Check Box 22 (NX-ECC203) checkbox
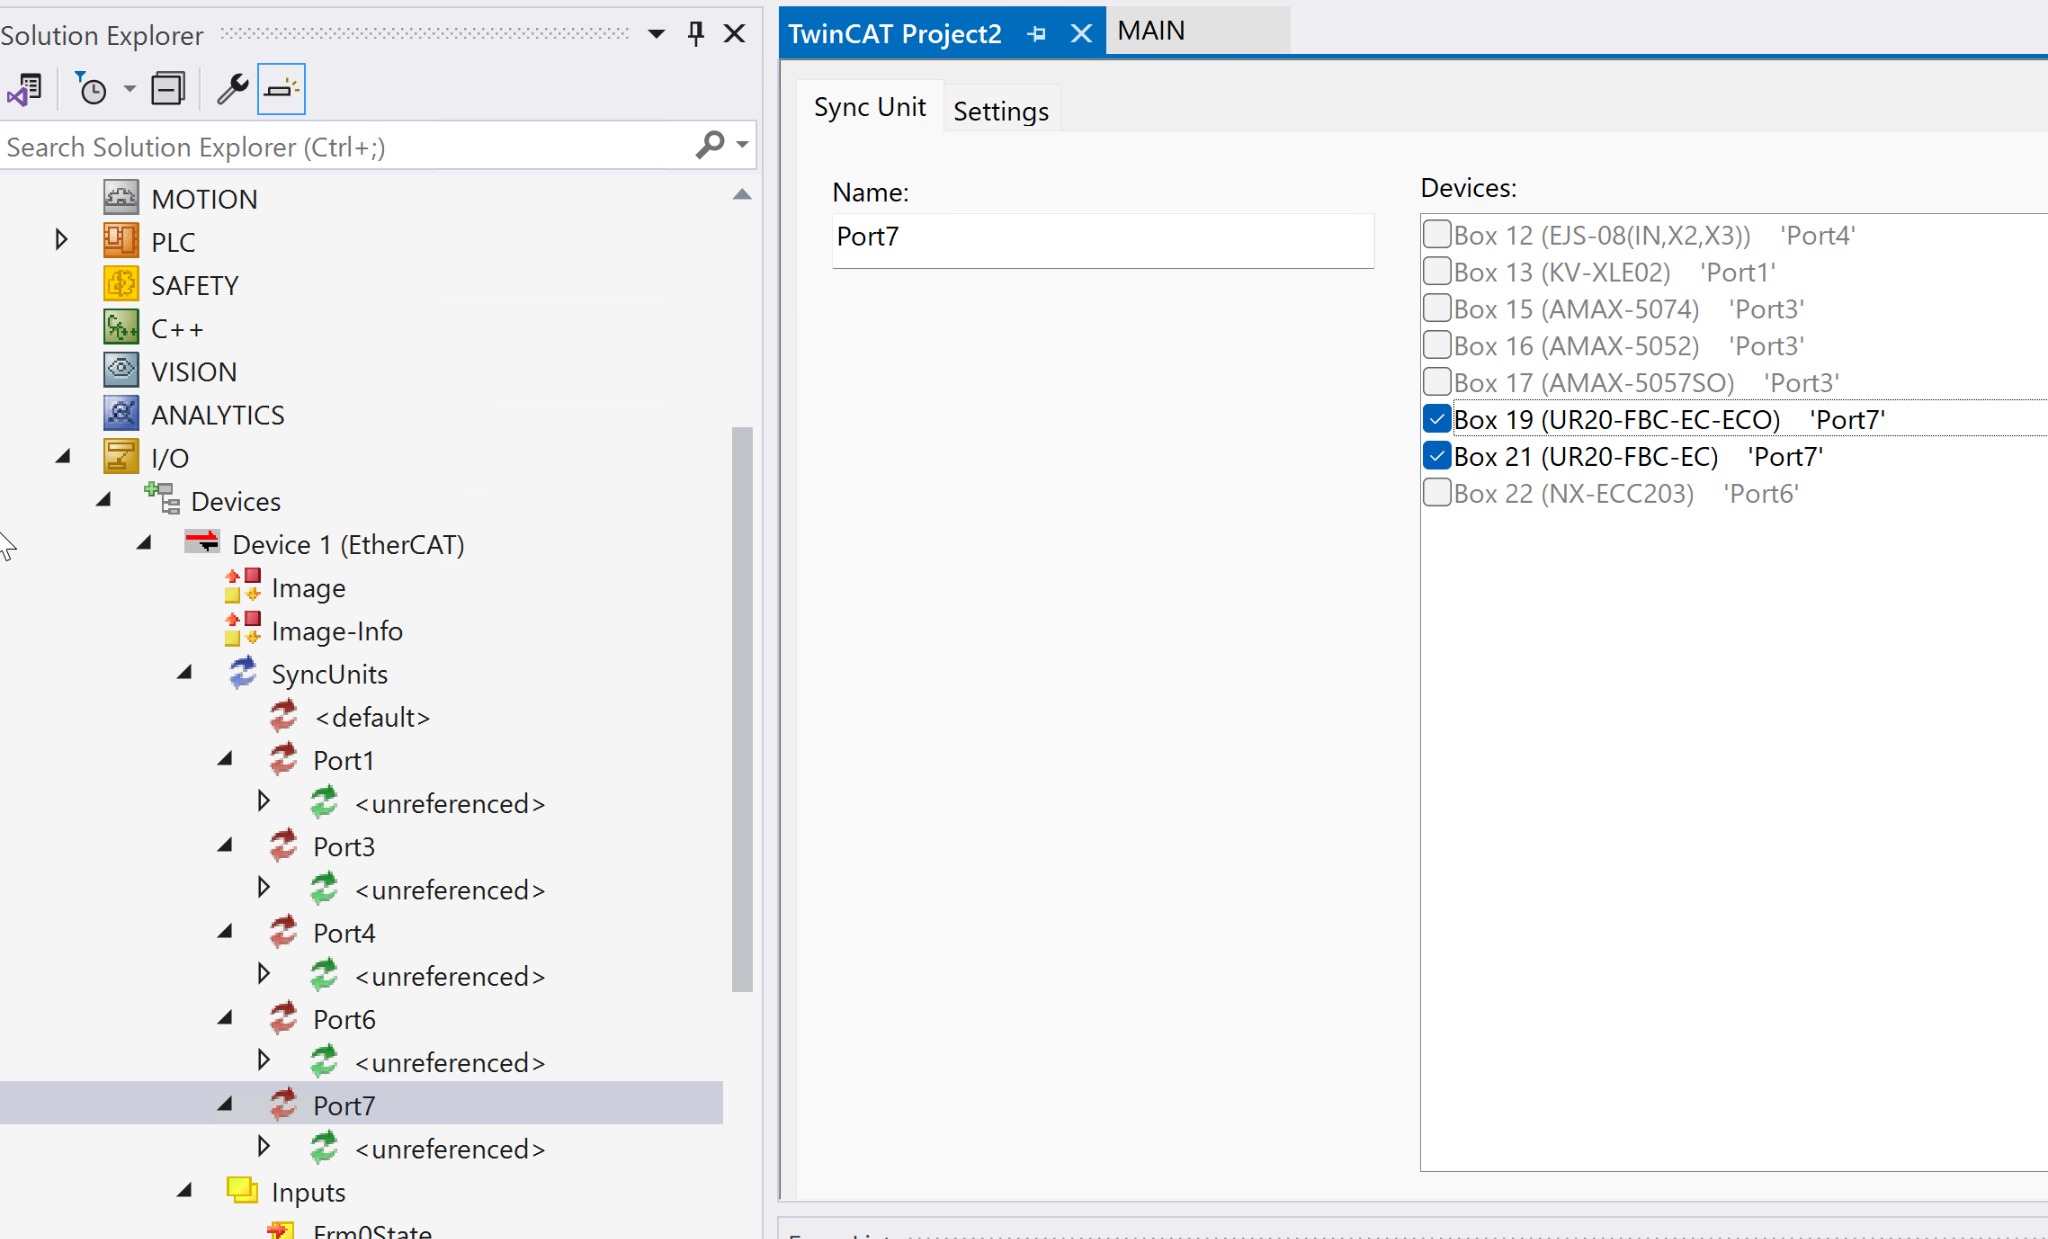Image resolution: width=2048 pixels, height=1239 pixels. (1437, 493)
